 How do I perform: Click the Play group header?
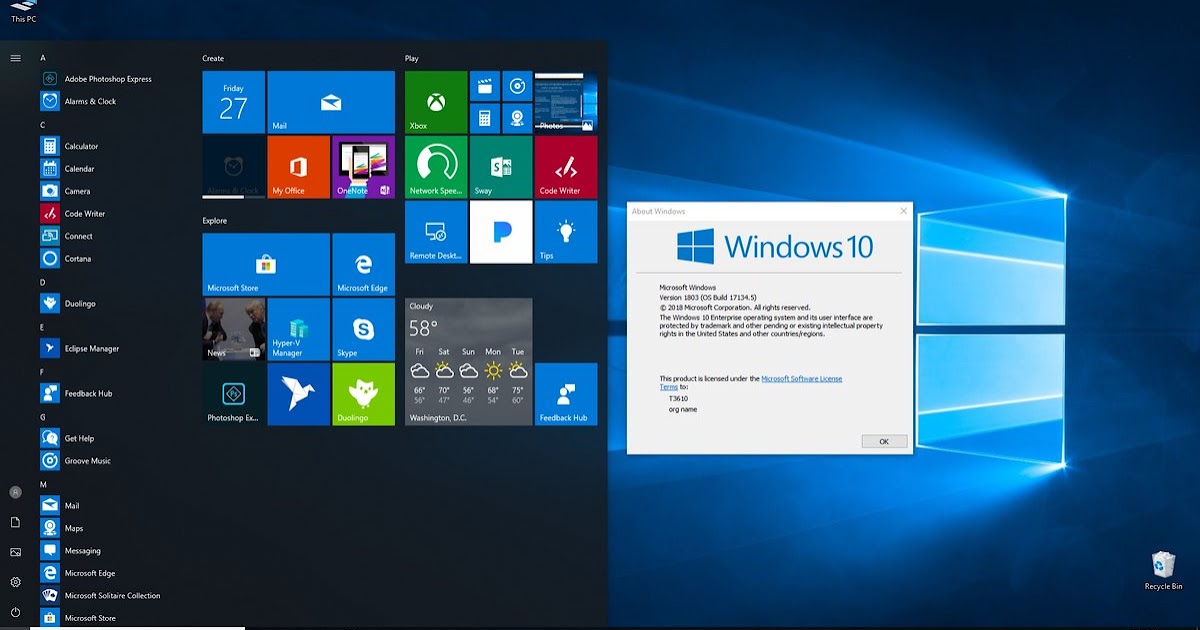point(412,59)
